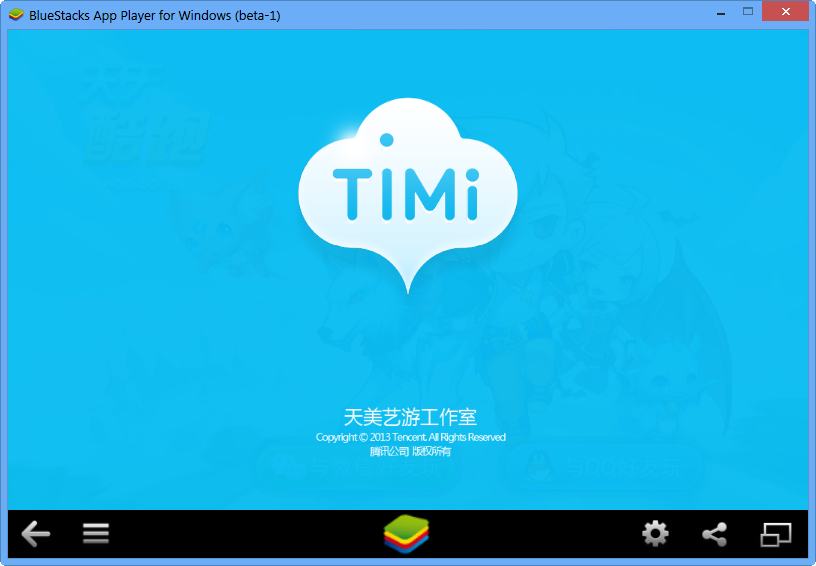Close the BlueStacks App Player window
Screen dimensions: 816x566
pos(786,11)
